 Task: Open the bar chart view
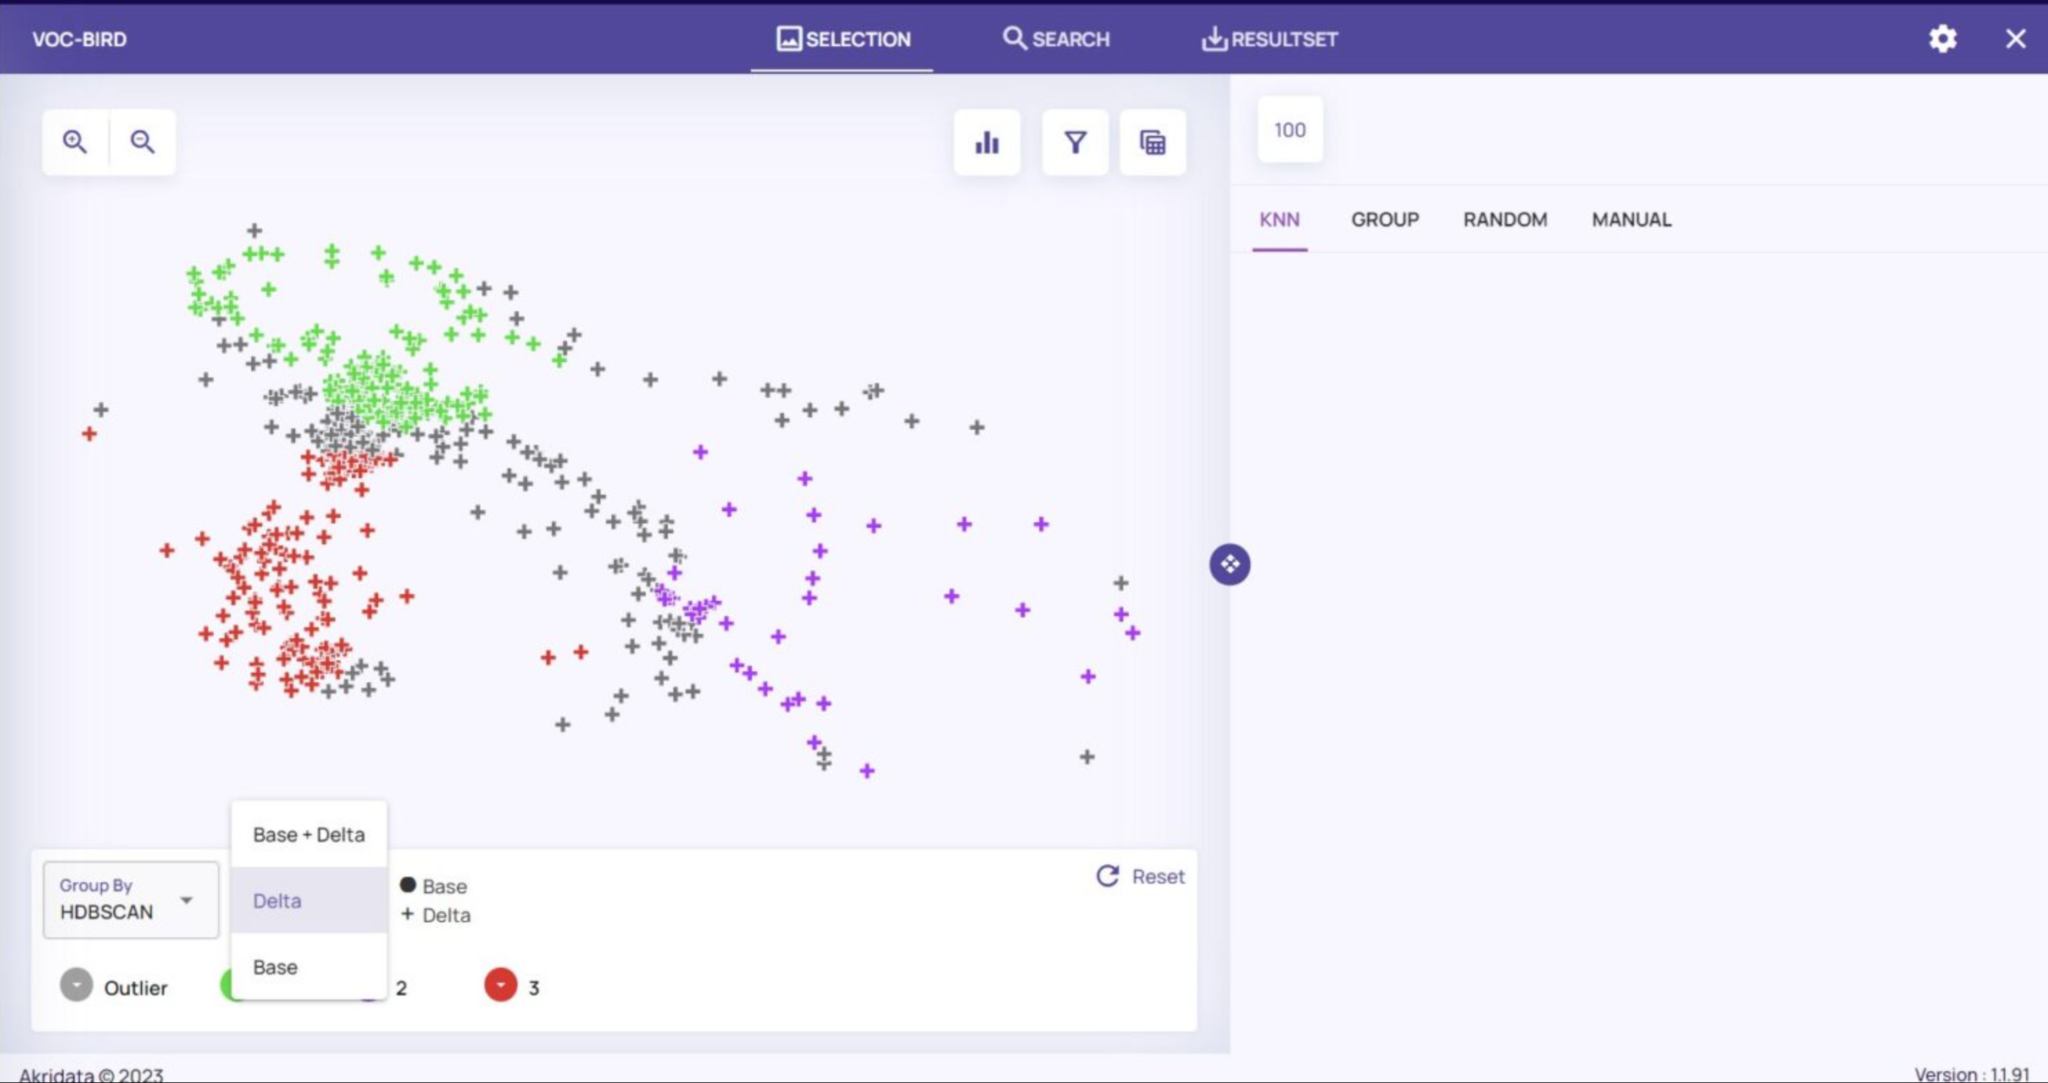coord(987,143)
